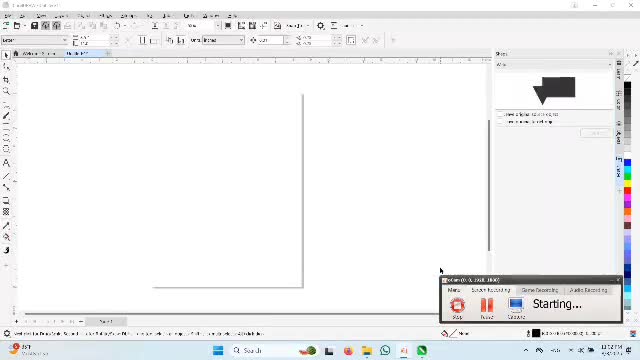Viewport: 640px width, 360px height.
Task: Select the Table grid tool
Action: coord(6,212)
